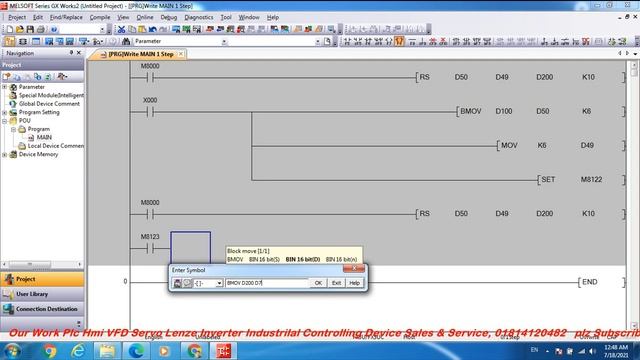Click the Chrome icon in the taskbar
The width and height of the screenshot is (640, 360).
(49, 351)
